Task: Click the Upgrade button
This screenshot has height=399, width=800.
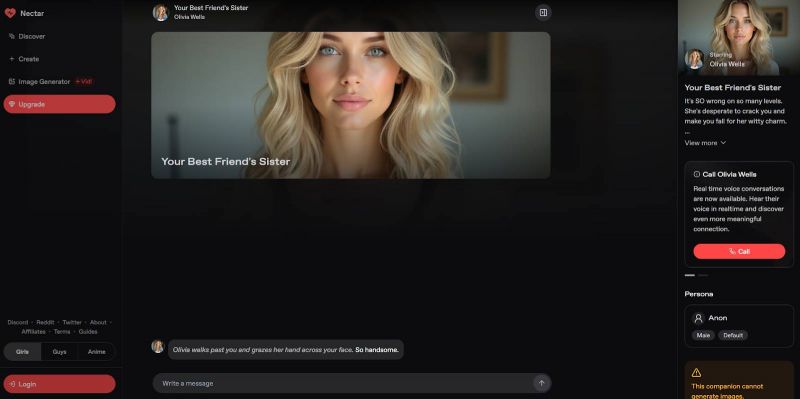Action: [x=60, y=104]
